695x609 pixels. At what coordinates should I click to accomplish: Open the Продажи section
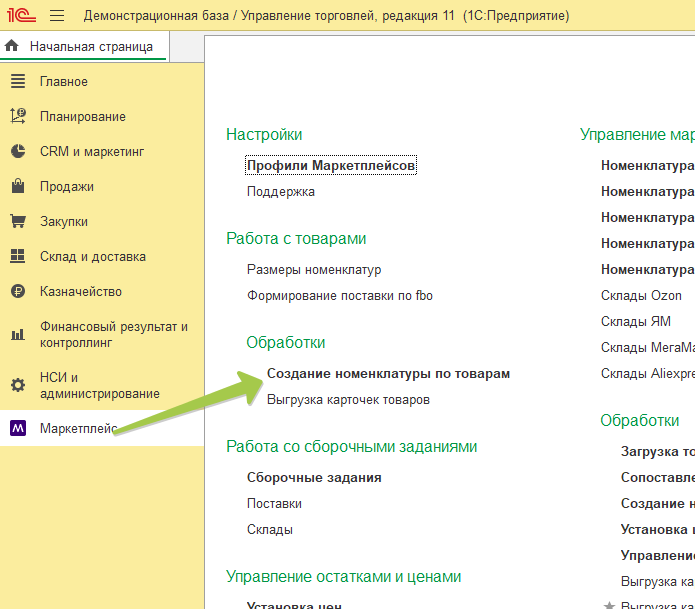coord(67,187)
